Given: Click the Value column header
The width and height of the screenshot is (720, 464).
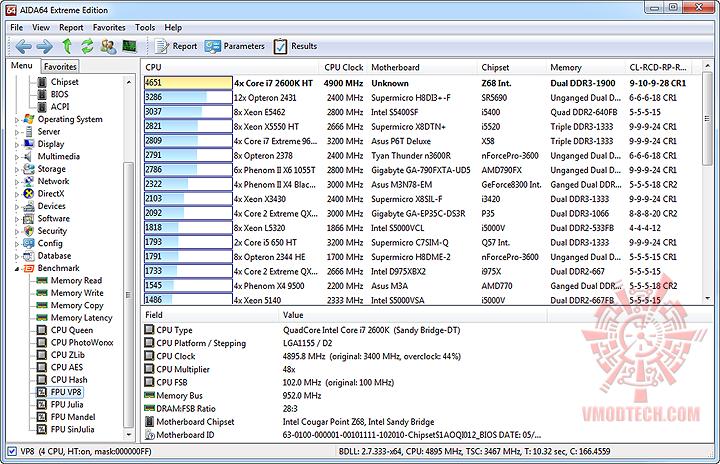Looking at the screenshot, I should click(x=412, y=315).
